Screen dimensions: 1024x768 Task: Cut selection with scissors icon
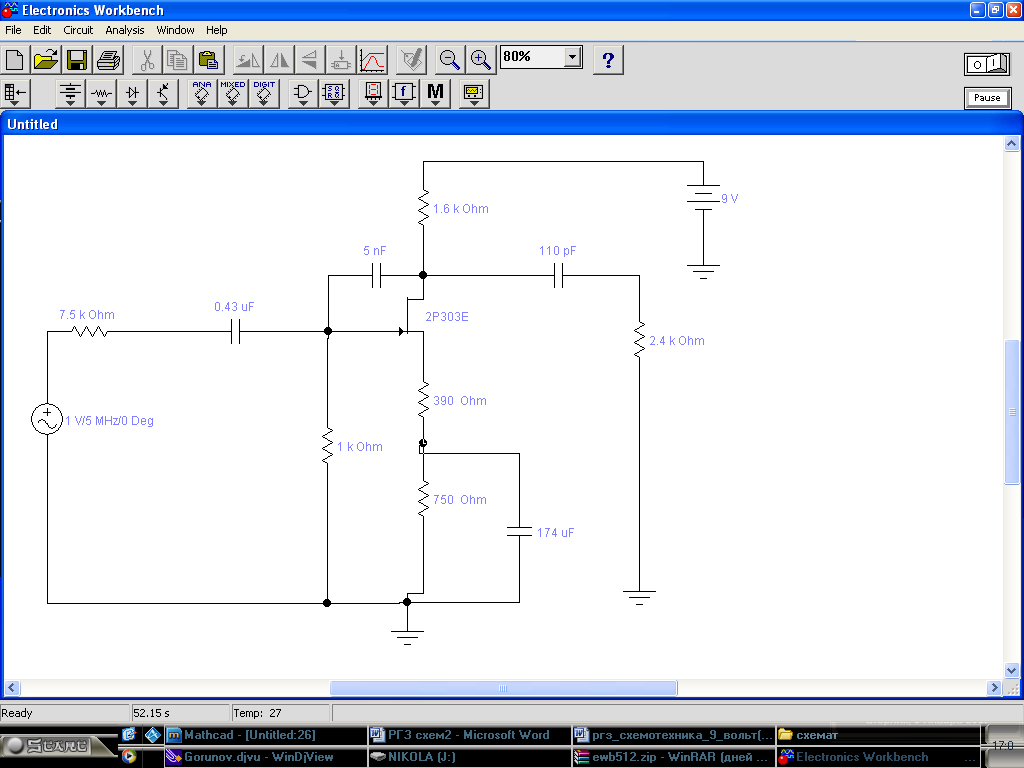tap(147, 60)
